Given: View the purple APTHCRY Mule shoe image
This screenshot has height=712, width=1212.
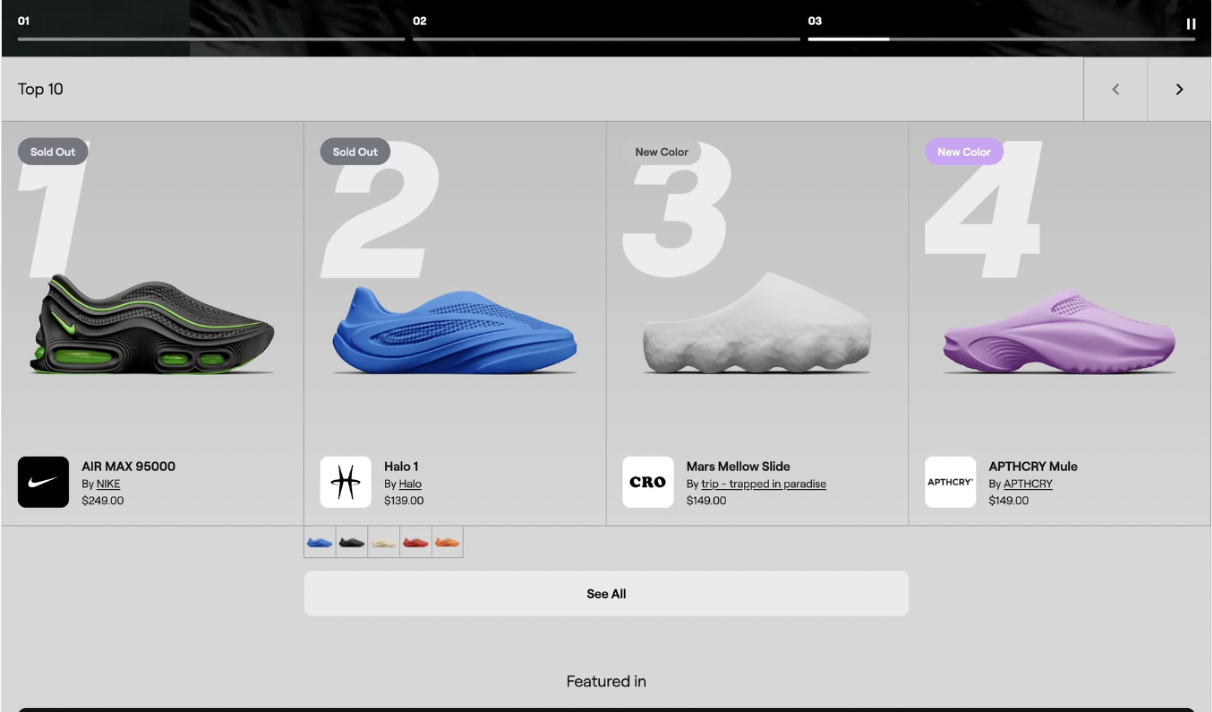Looking at the screenshot, I should point(1059,332).
